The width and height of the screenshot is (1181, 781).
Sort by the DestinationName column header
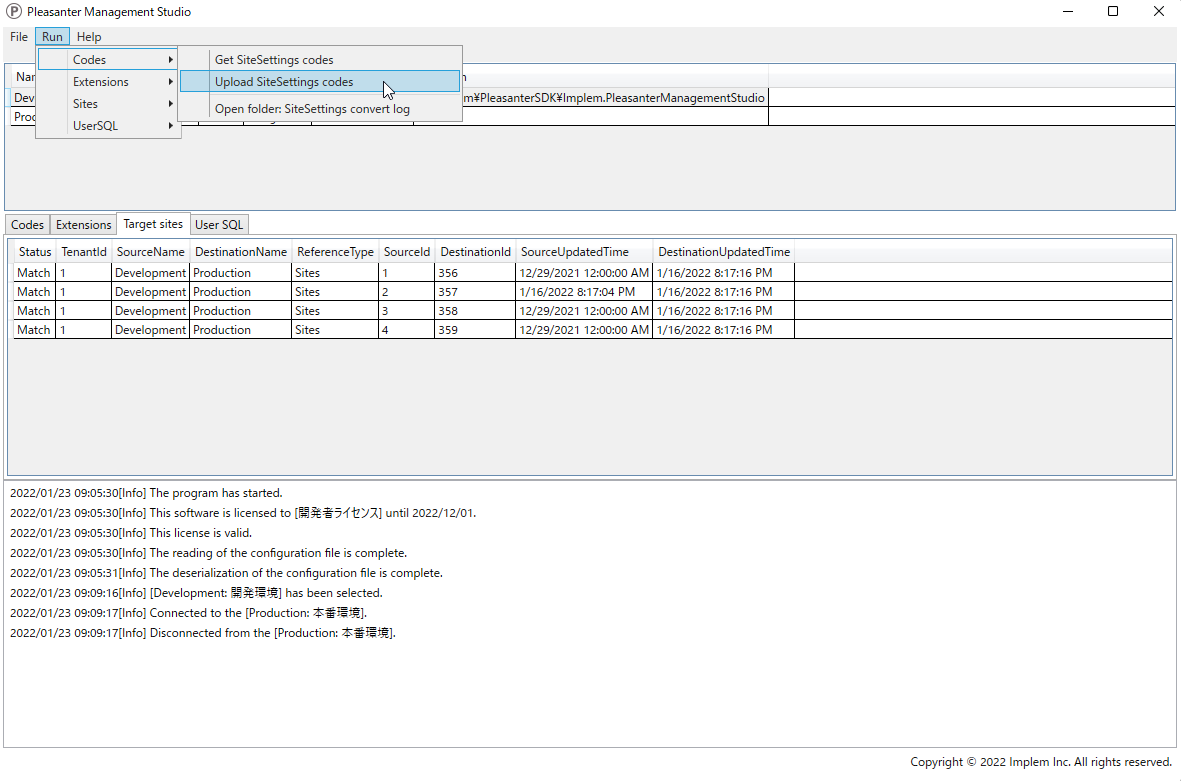[241, 252]
